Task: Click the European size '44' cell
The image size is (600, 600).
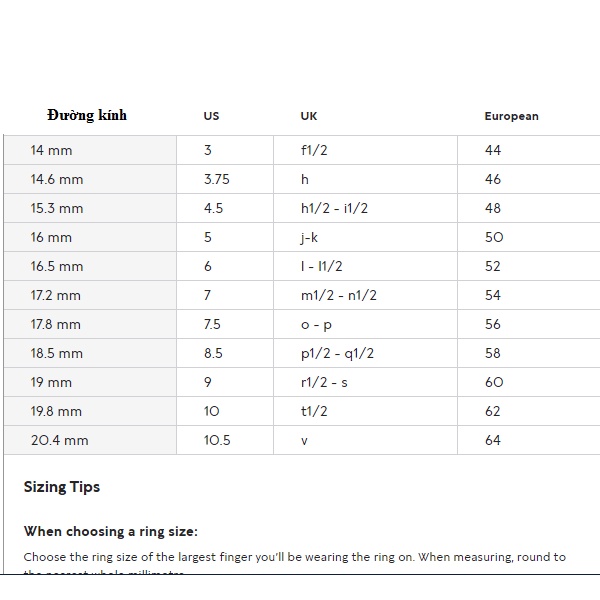Action: point(492,150)
